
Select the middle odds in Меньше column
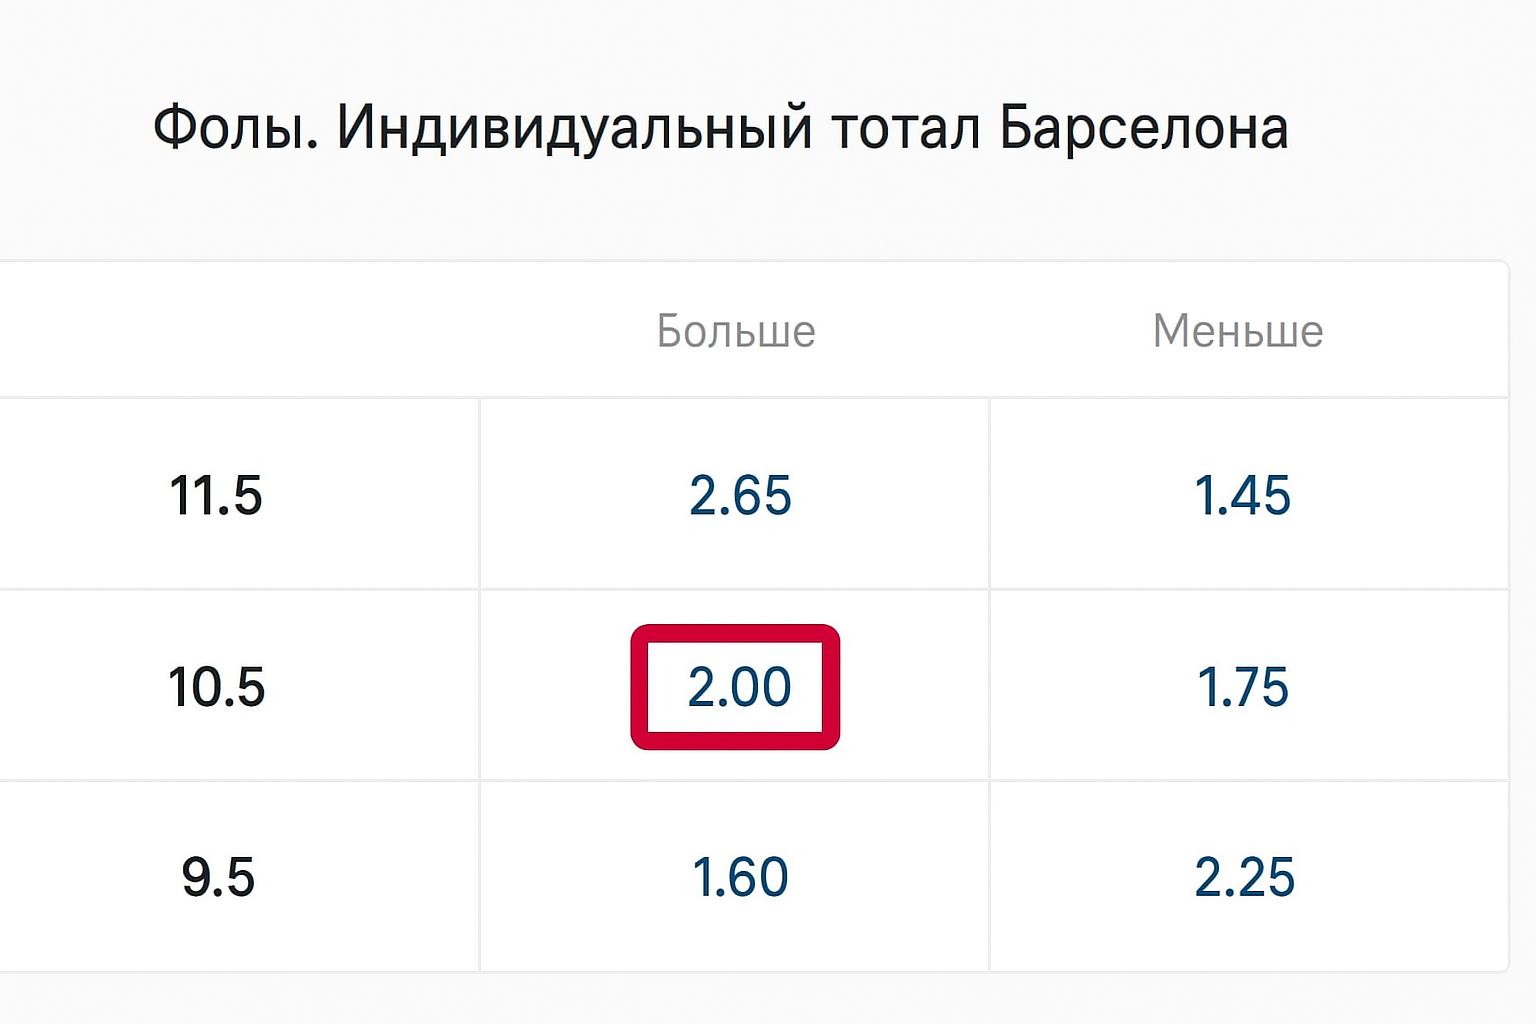coord(1243,687)
